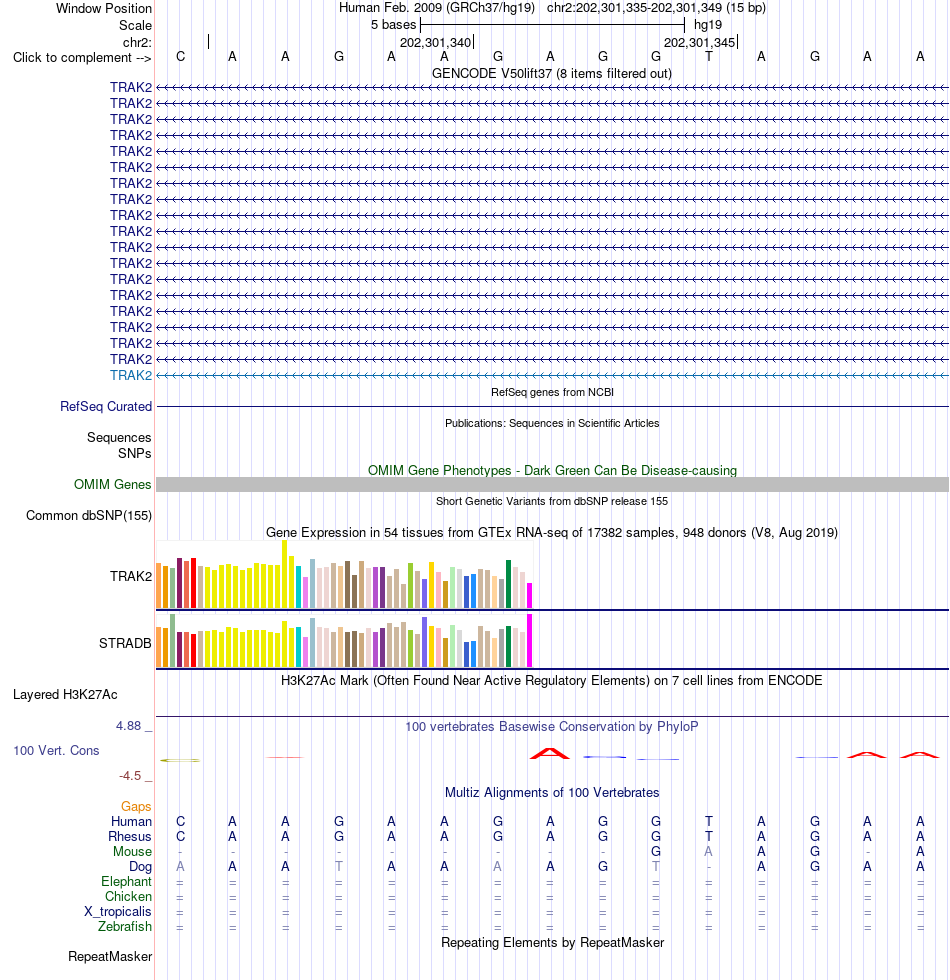Click OMIM Gene Phenotypes track title
Screen dimensions: 950x980
552,471
